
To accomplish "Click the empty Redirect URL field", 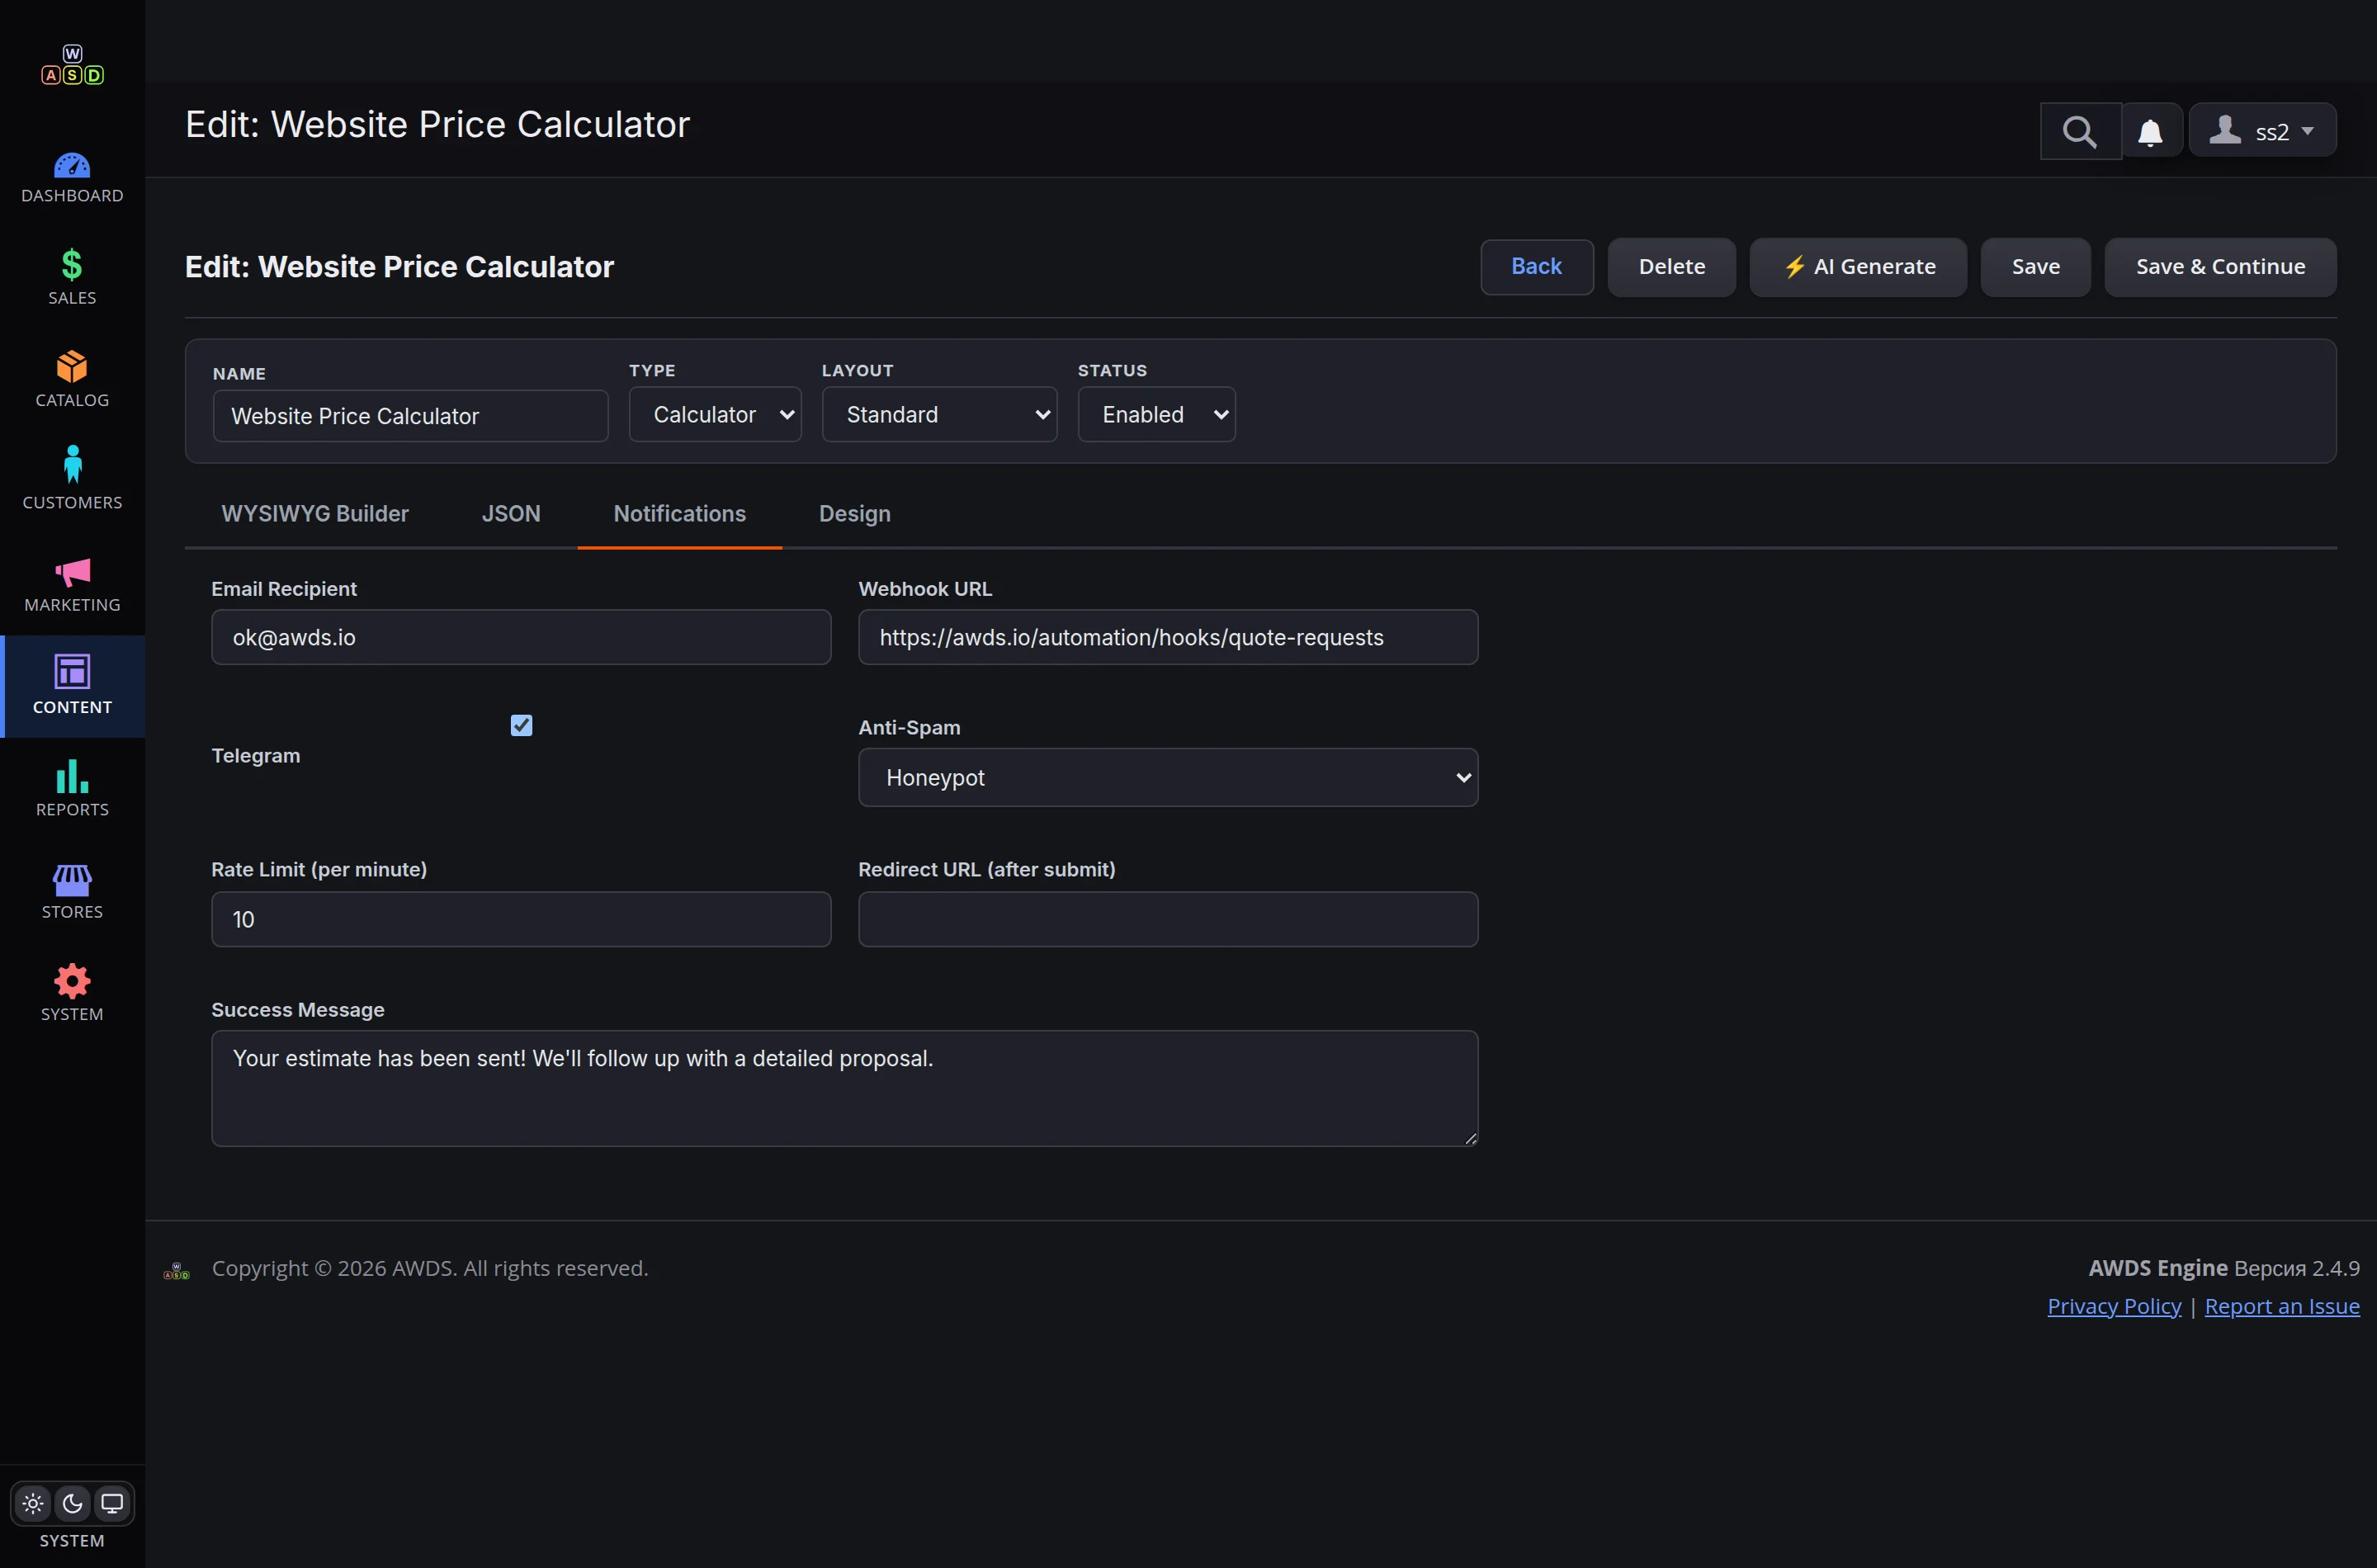I will (x=1168, y=919).
